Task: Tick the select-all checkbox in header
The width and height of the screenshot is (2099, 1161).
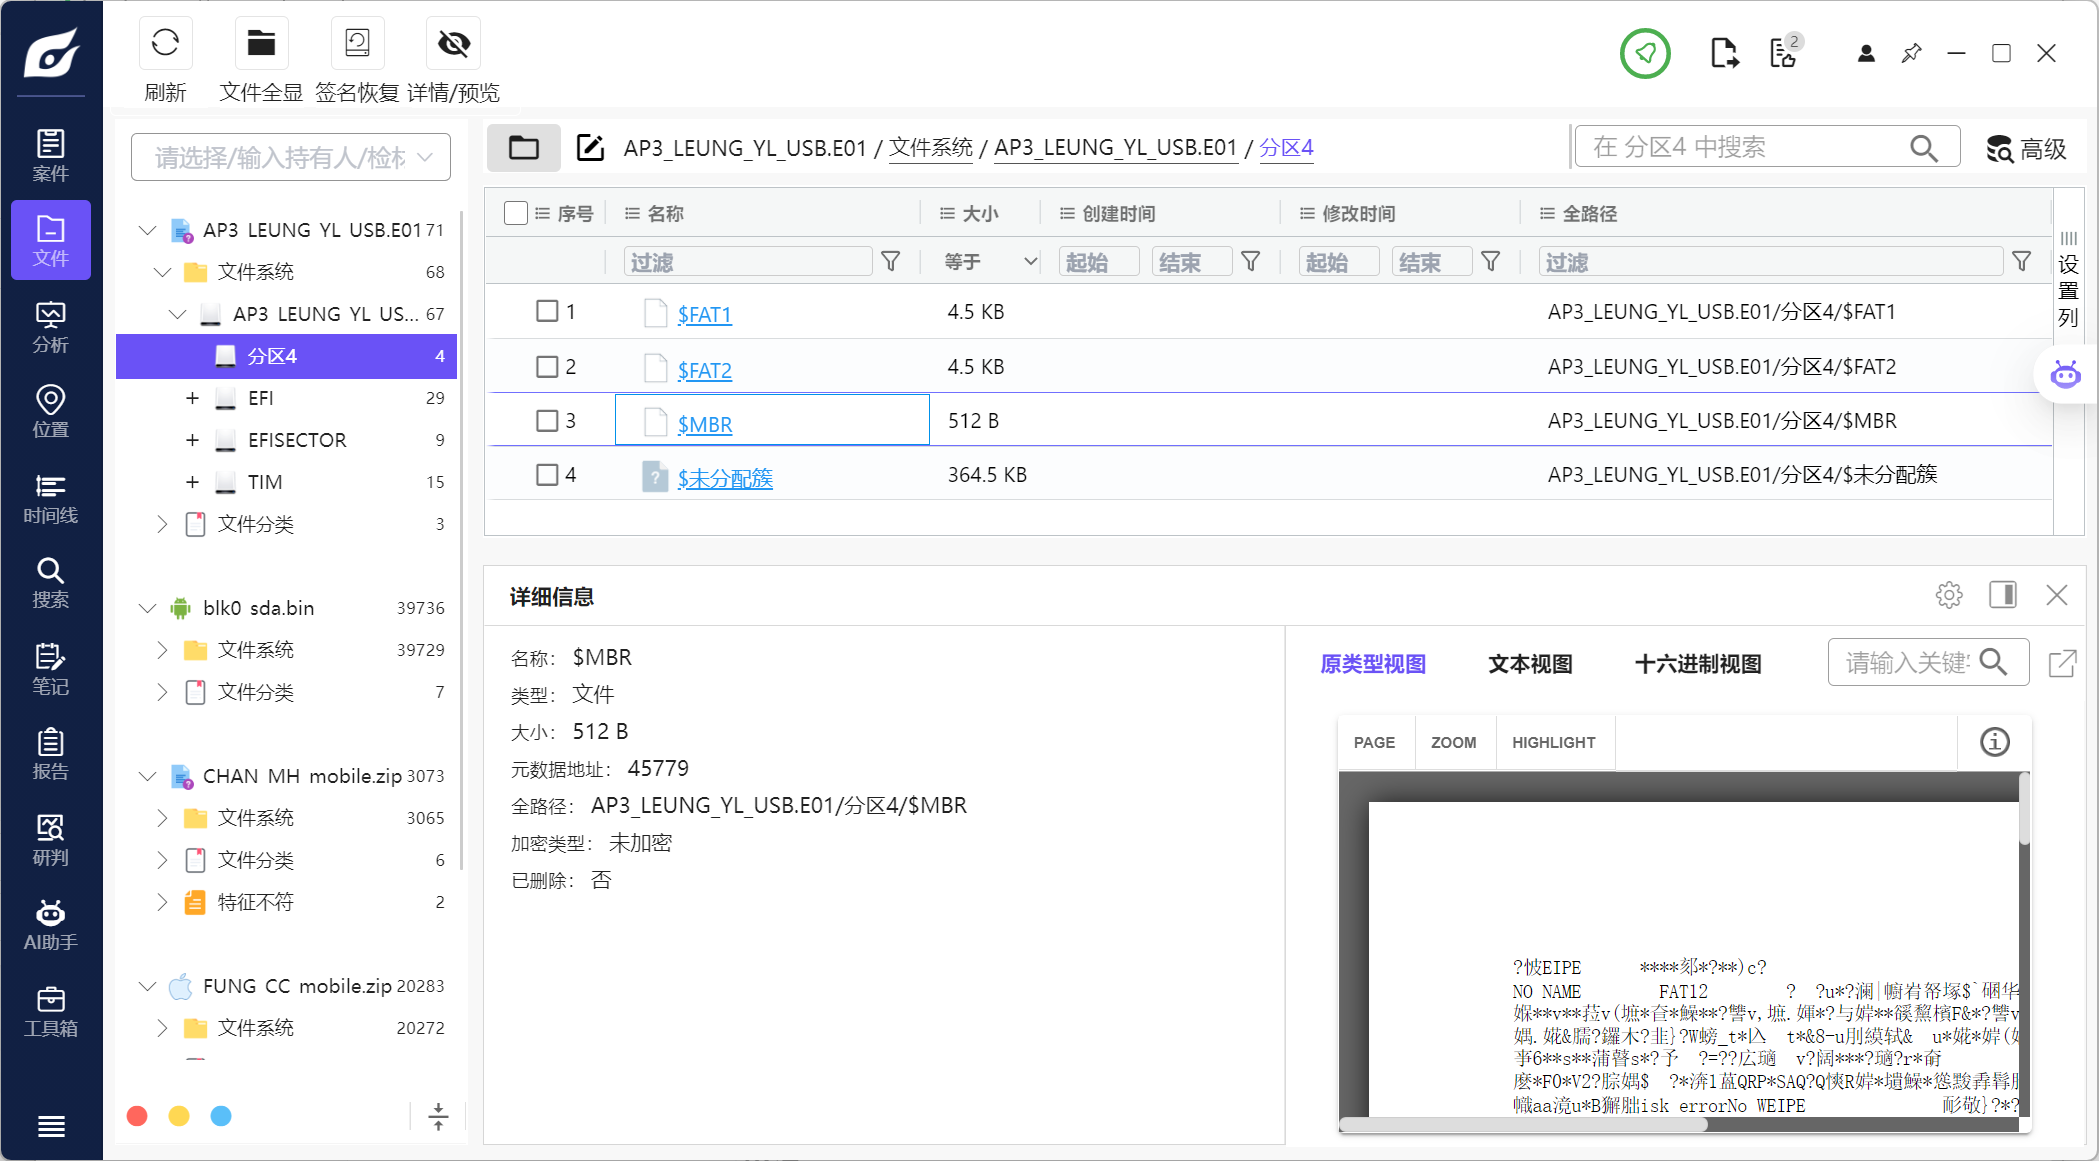Action: pos(516,213)
